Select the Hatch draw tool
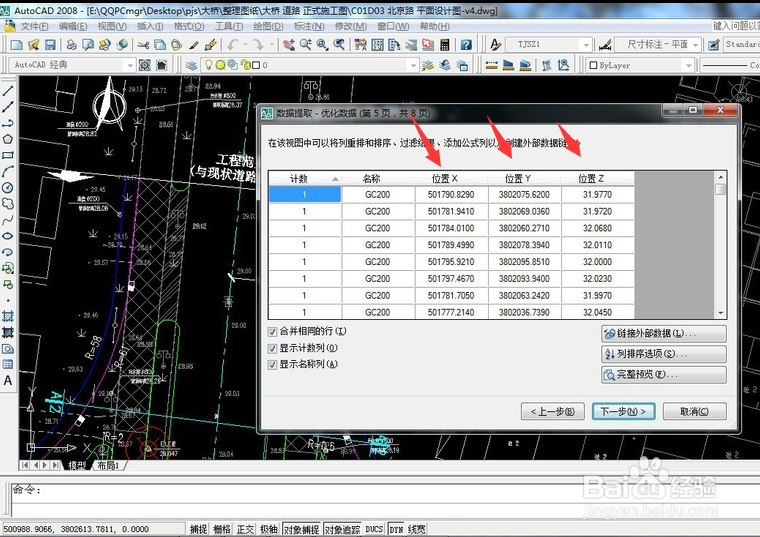This screenshot has height=537, width=760. tap(8, 316)
